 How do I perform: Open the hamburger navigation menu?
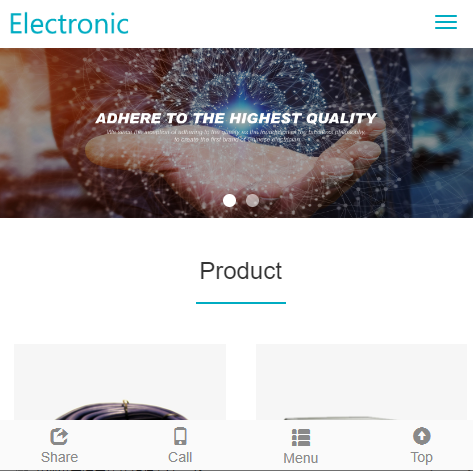[446, 22]
